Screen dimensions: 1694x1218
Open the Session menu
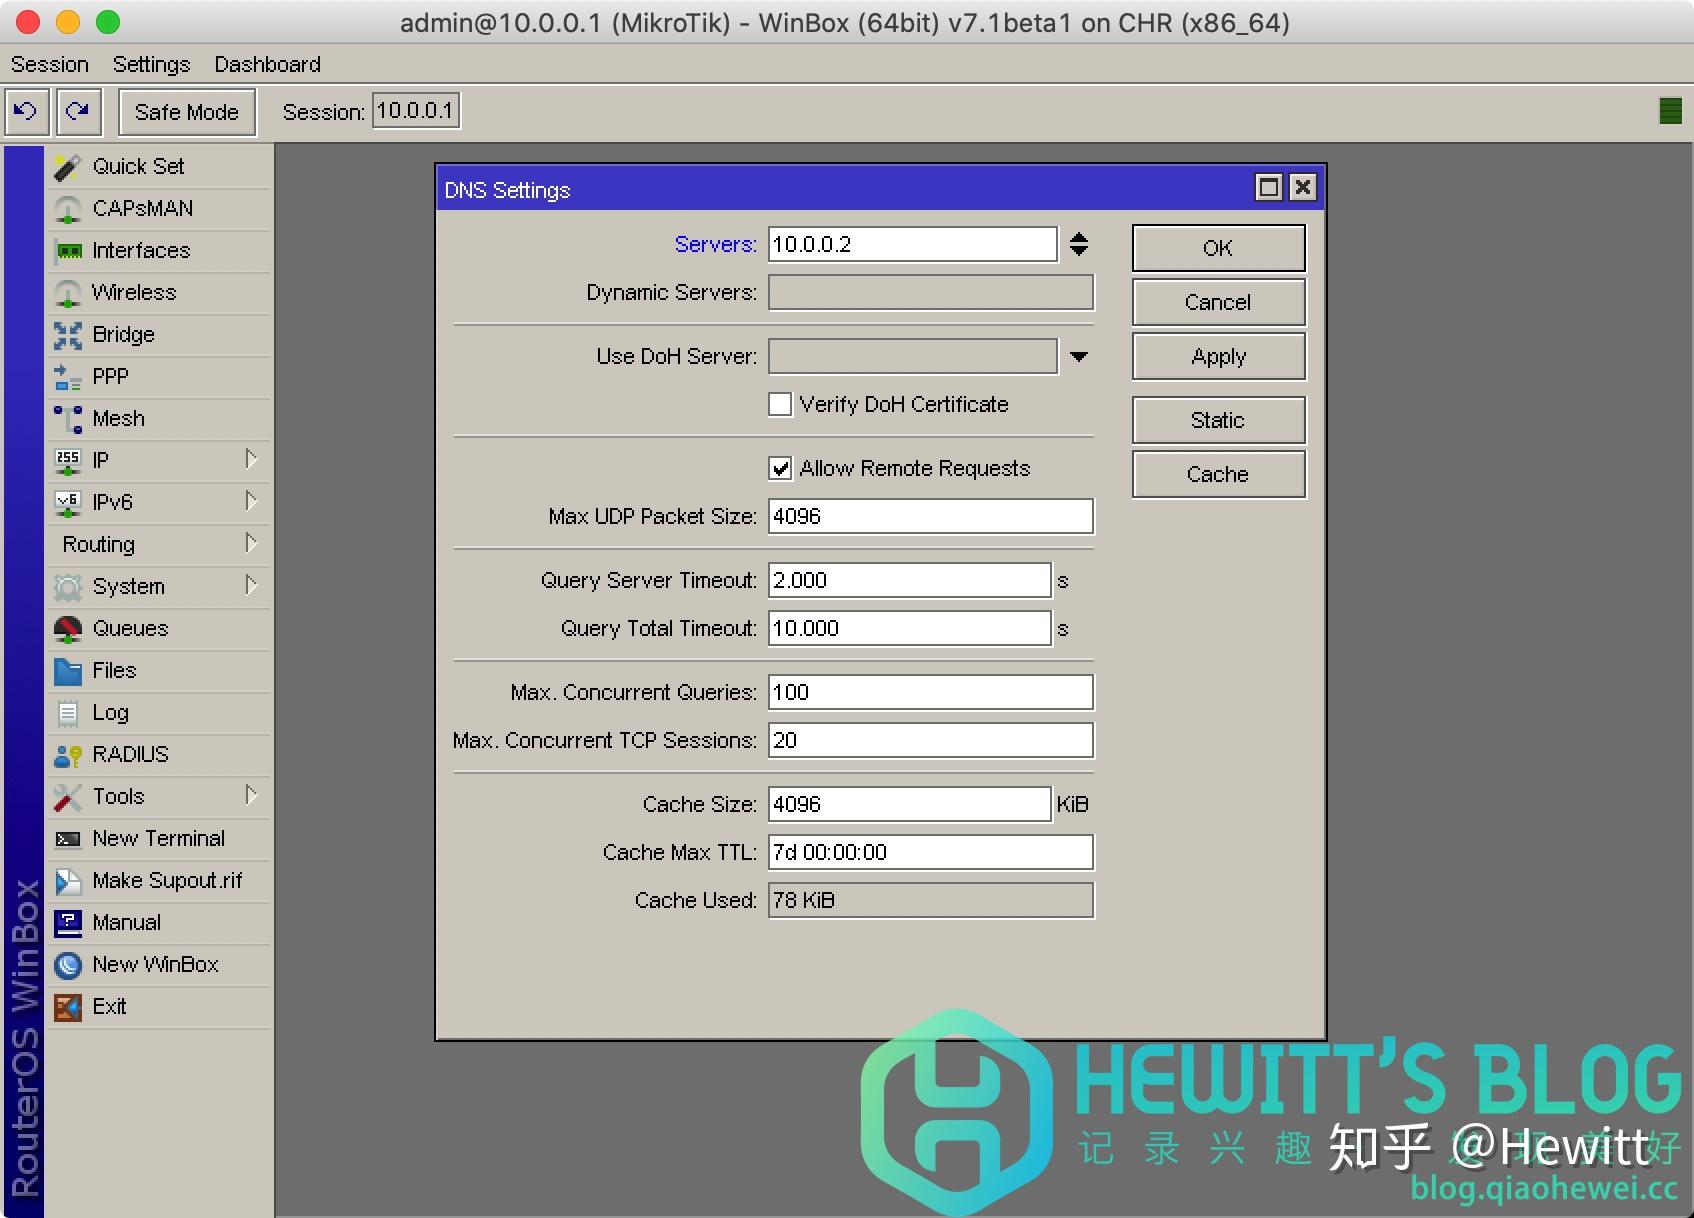point(50,63)
